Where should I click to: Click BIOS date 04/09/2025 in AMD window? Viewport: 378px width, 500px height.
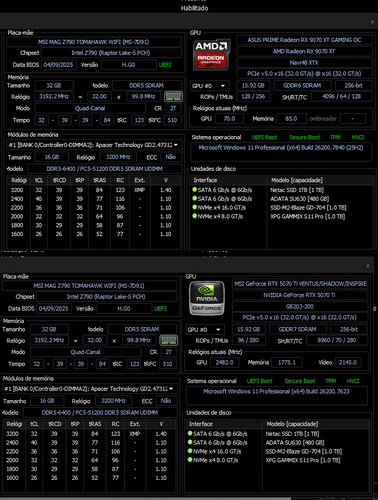coord(58,65)
